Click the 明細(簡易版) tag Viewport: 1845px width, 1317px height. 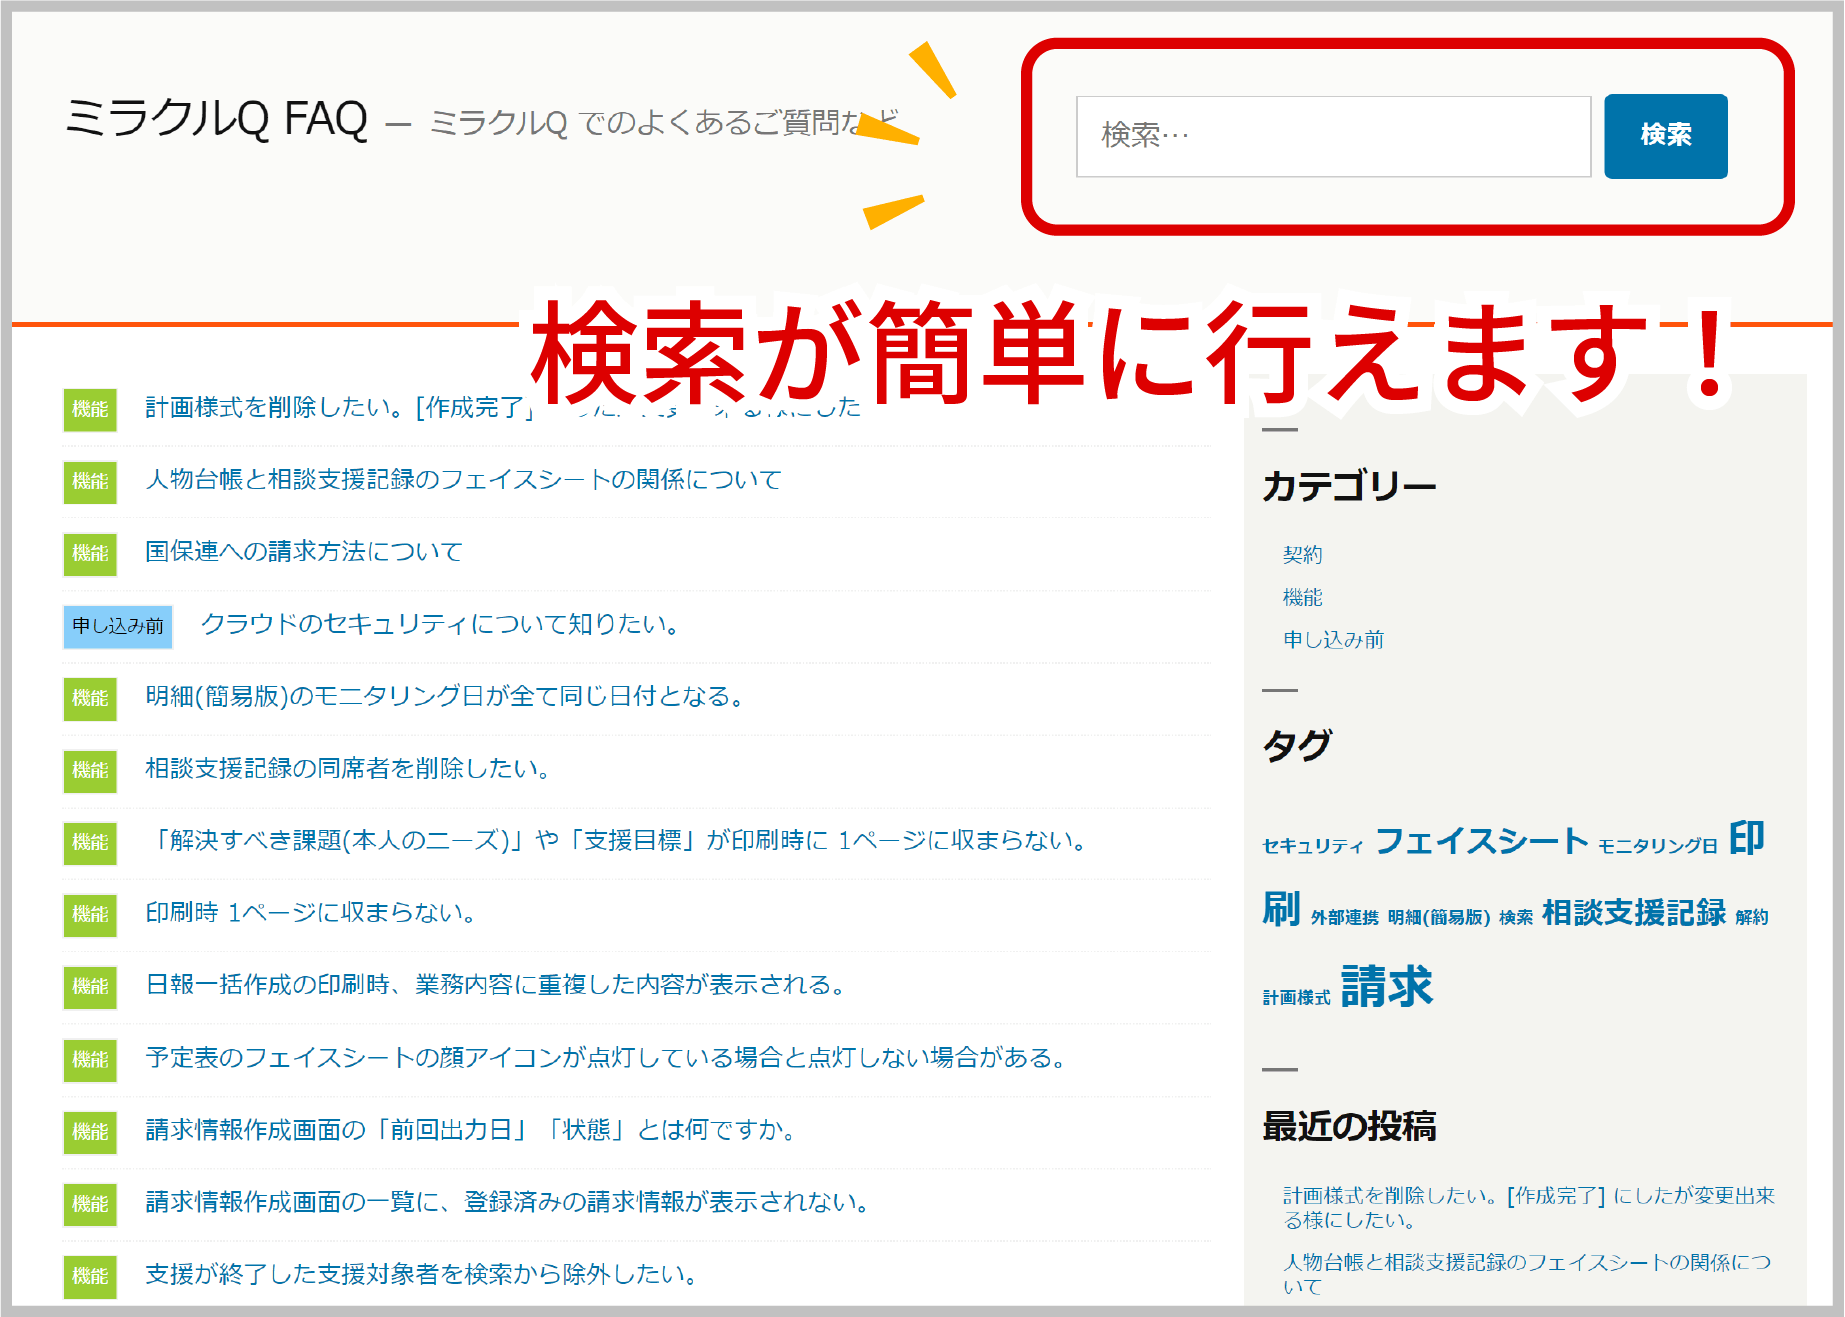pyautogui.click(x=1438, y=917)
